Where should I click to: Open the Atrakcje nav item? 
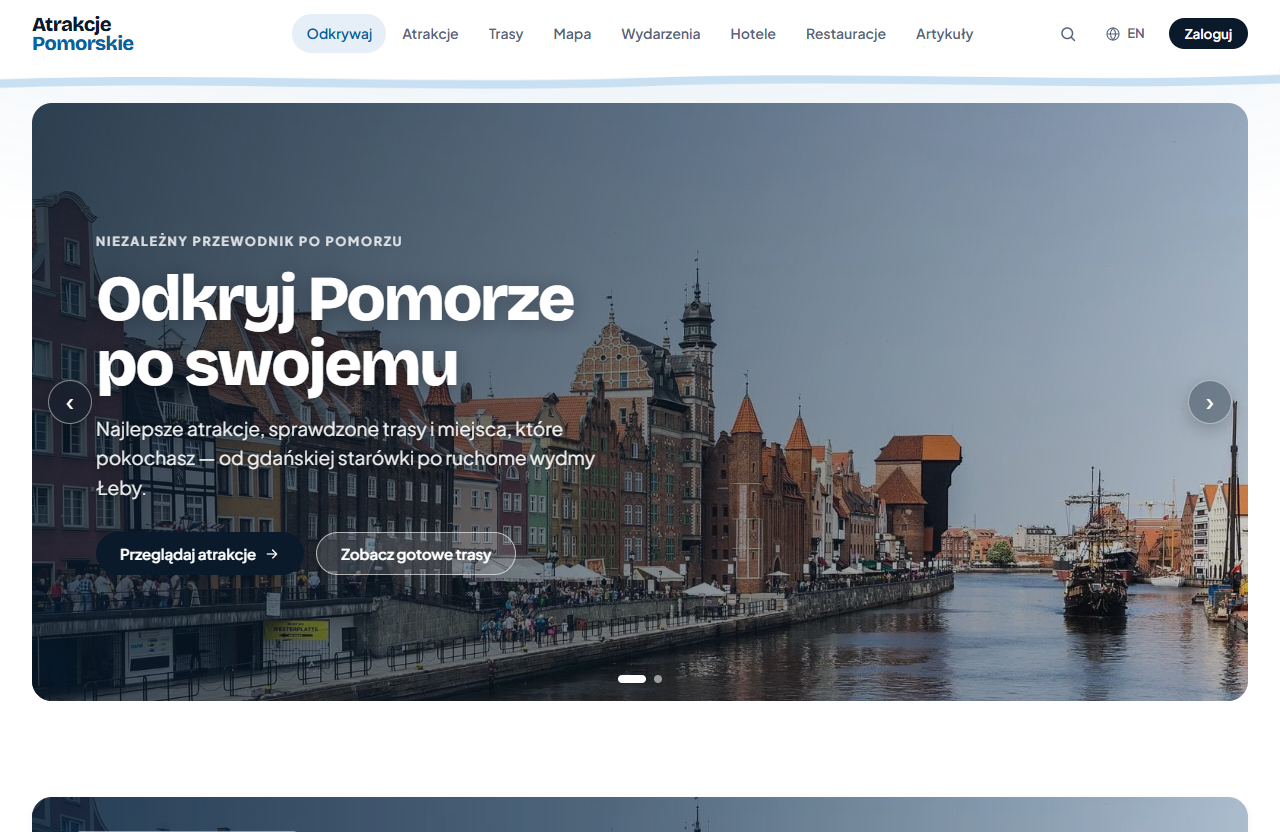click(430, 33)
